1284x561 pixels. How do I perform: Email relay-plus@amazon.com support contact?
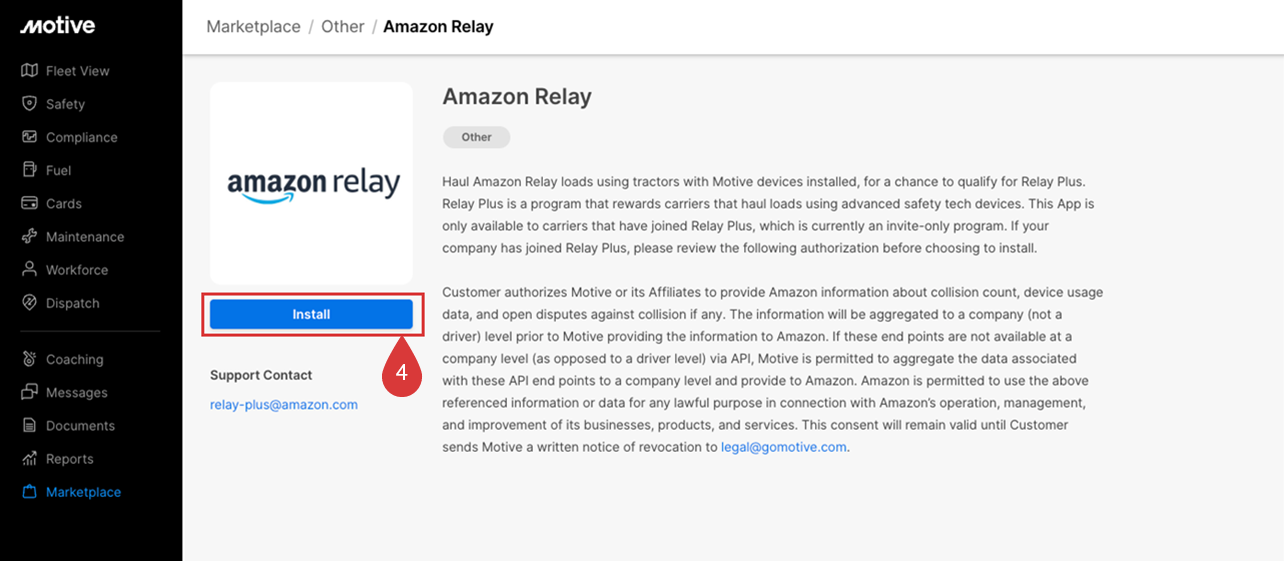[x=284, y=405]
